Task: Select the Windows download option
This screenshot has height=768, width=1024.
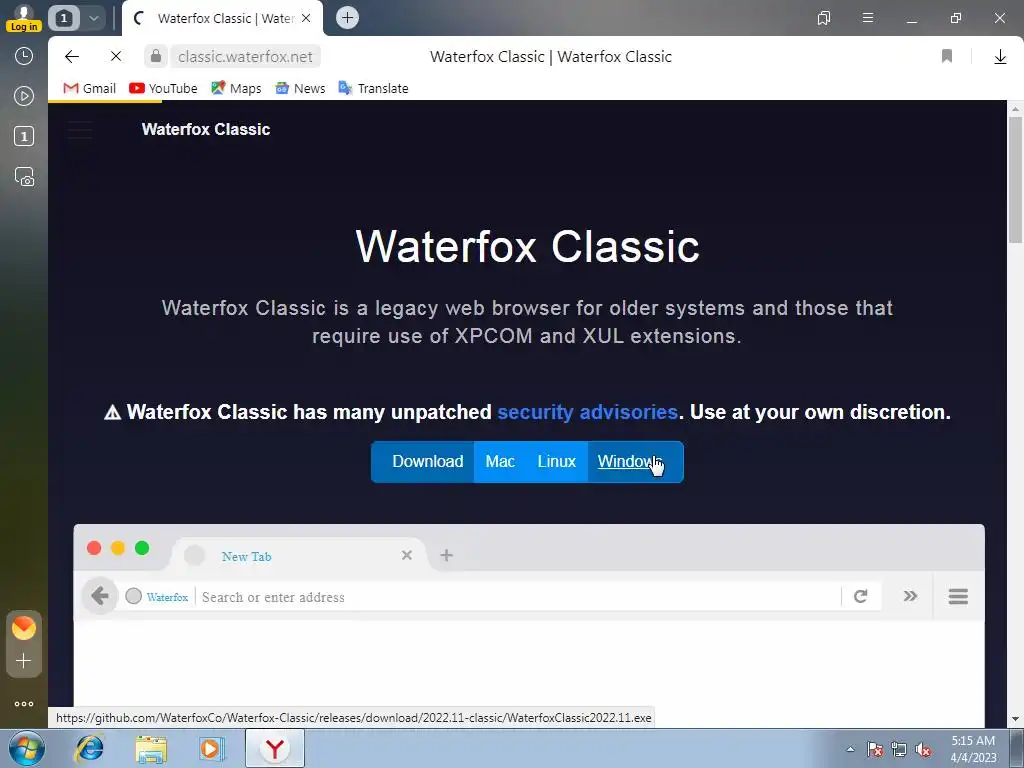Action: pyautogui.click(x=630, y=462)
